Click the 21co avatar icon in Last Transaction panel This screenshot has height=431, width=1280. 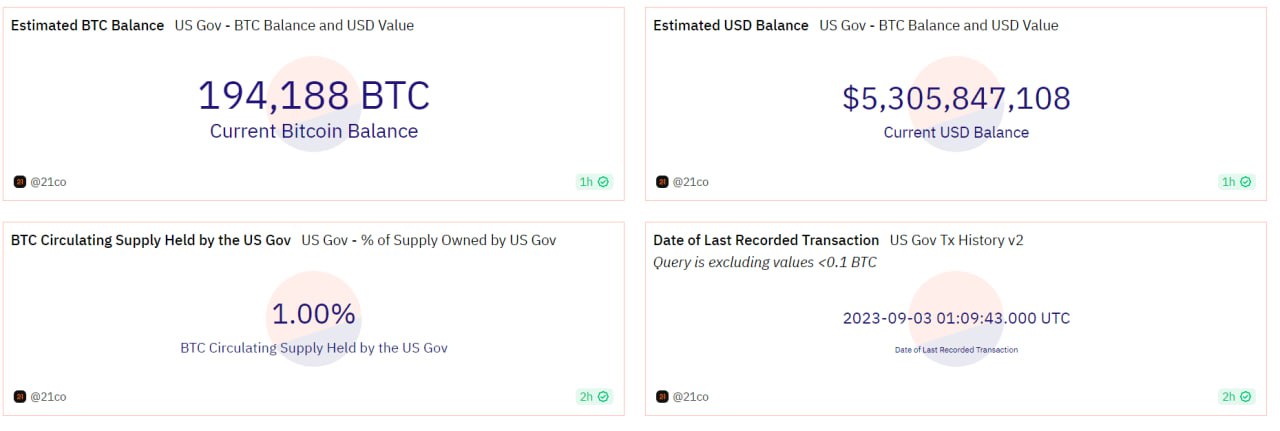[x=662, y=397]
